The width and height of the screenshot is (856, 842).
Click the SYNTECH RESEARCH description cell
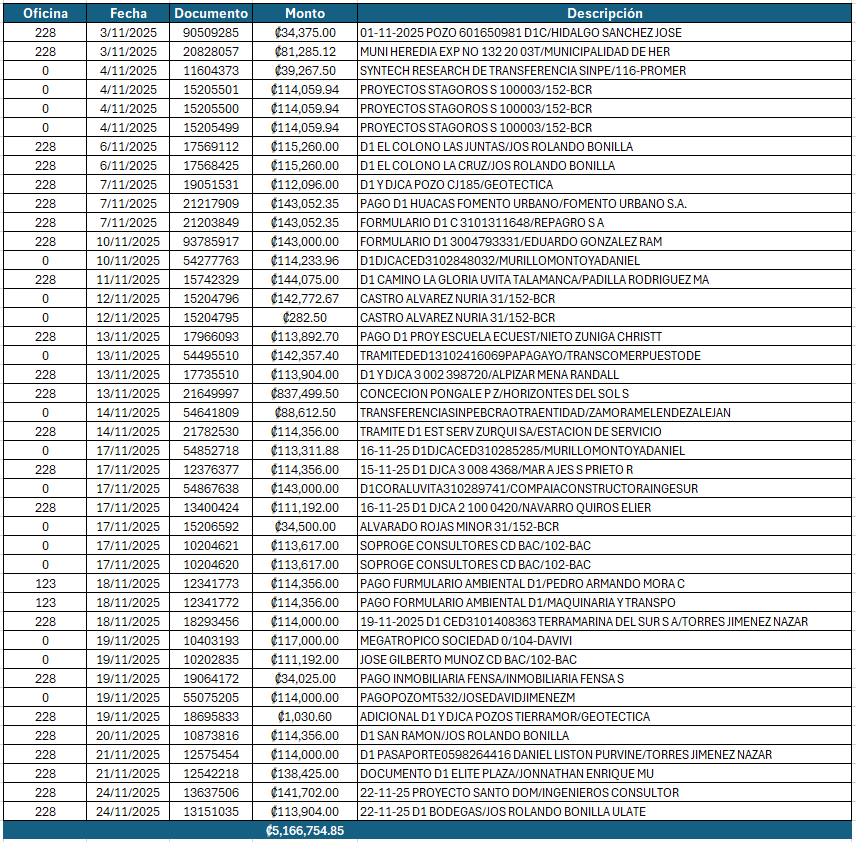(604, 70)
